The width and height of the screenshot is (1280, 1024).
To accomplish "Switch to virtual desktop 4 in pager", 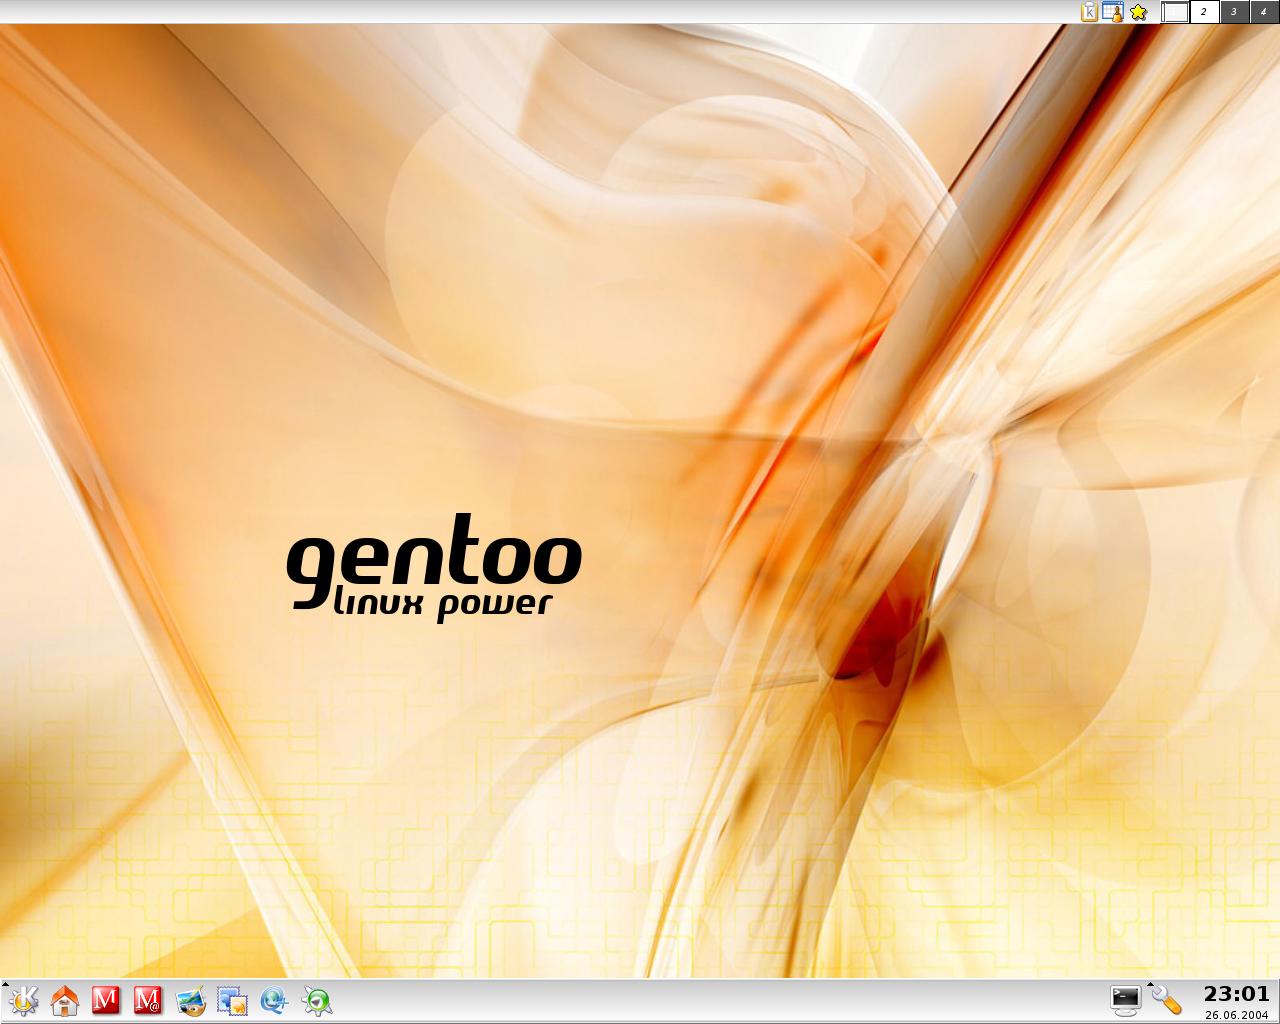I will tap(1264, 12).
